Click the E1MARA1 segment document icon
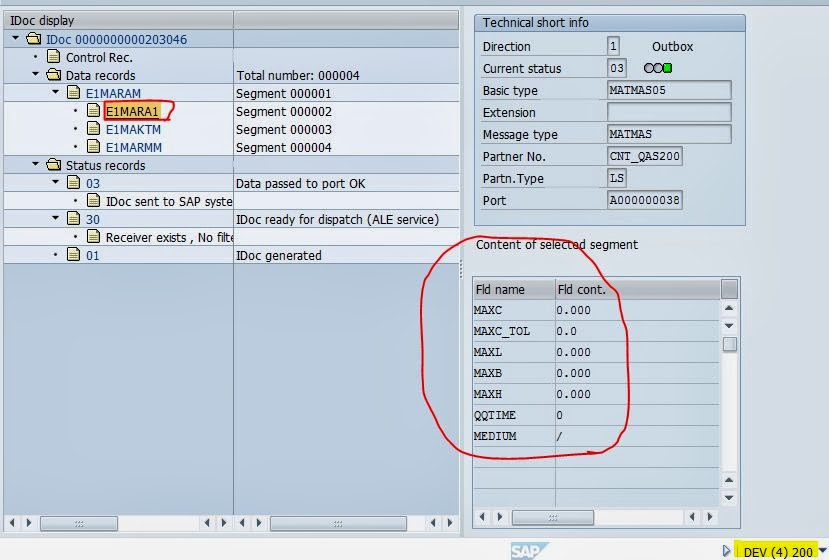Screen dimensions: 829x560 coord(94,111)
